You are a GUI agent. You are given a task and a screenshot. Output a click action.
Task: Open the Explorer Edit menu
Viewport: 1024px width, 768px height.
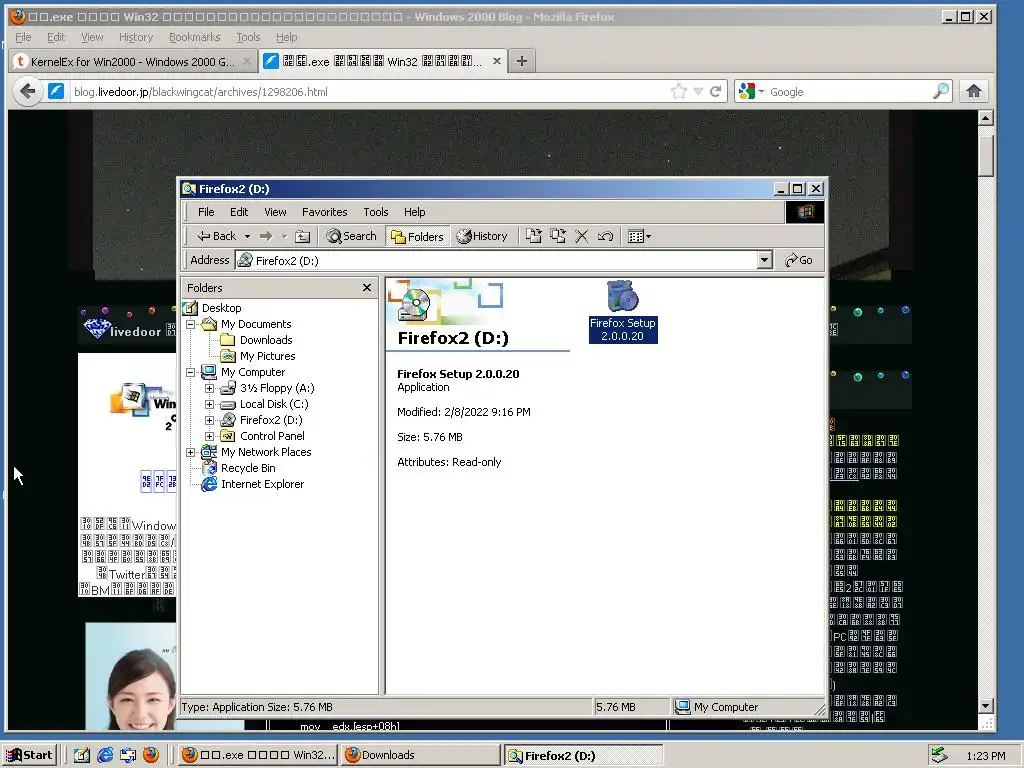click(x=239, y=212)
